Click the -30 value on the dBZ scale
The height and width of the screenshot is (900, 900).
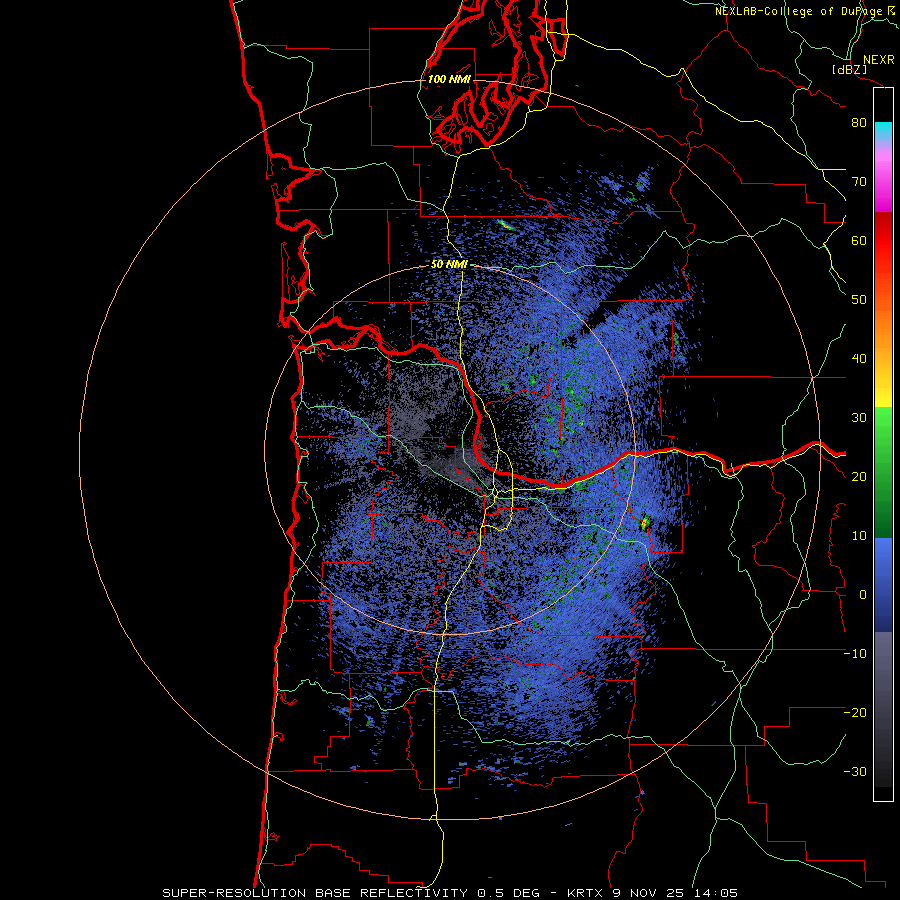click(x=855, y=772)
